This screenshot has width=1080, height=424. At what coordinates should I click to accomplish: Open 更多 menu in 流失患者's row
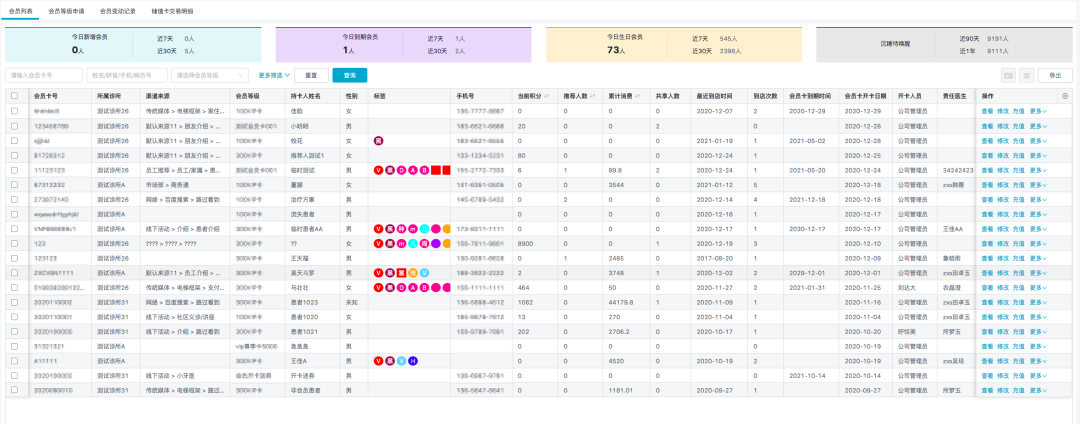1038,214
